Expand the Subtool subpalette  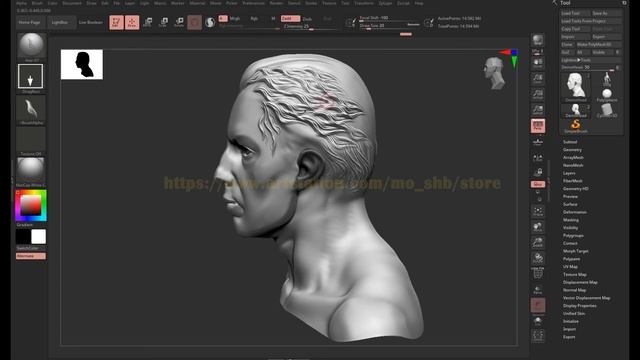(570, 142)
